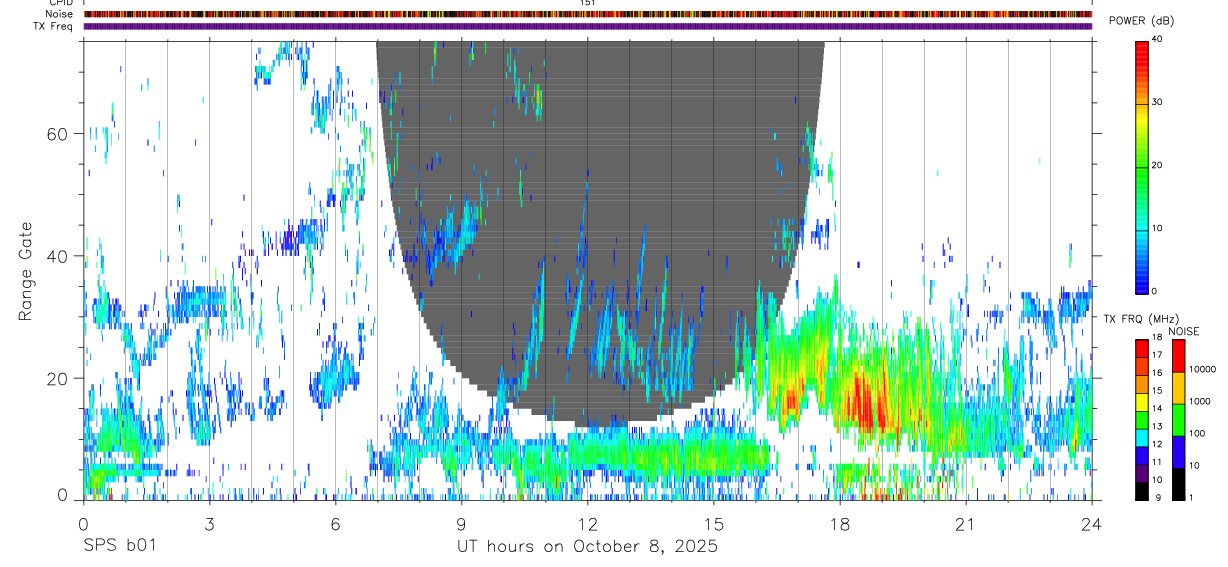Click the '13' label on the TX FRQ legend
Image resolution: width=1228 pixels, height=567 pixels.
[1157, 426]
